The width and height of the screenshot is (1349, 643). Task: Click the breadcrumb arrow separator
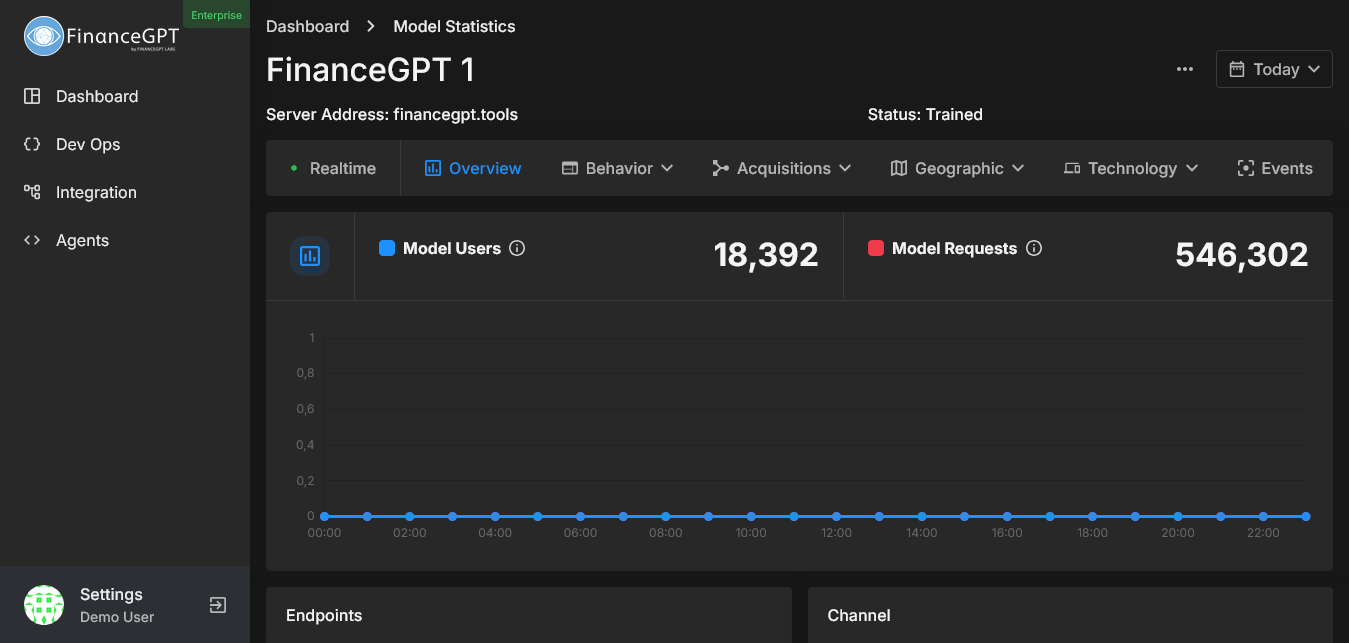(371, 27)
